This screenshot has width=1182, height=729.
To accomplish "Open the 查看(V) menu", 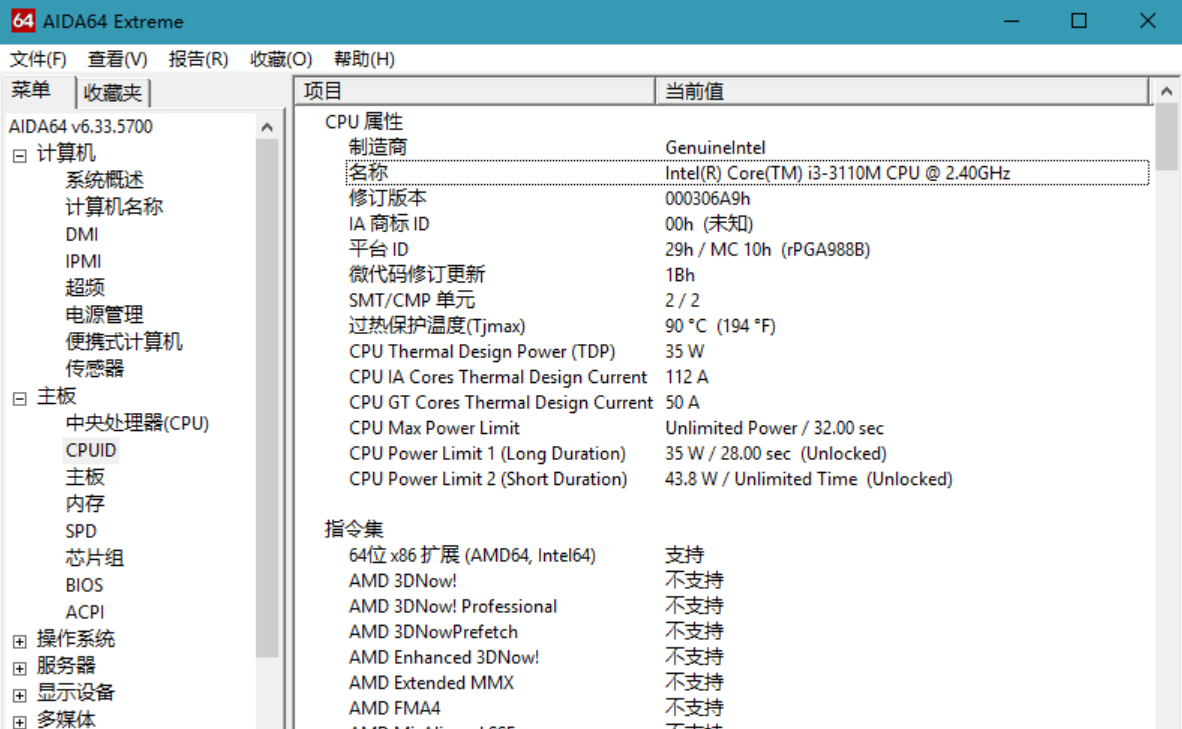I will point(117,59).
